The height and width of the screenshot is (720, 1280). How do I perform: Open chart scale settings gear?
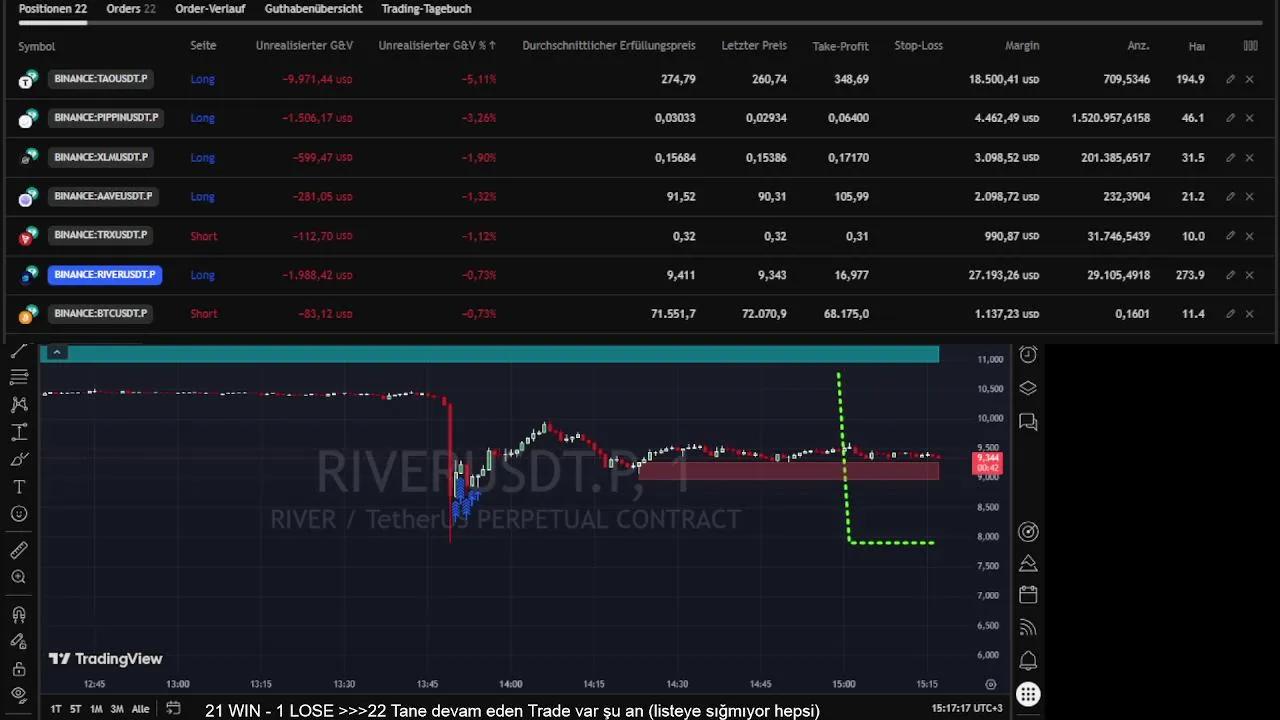point(991,685)
